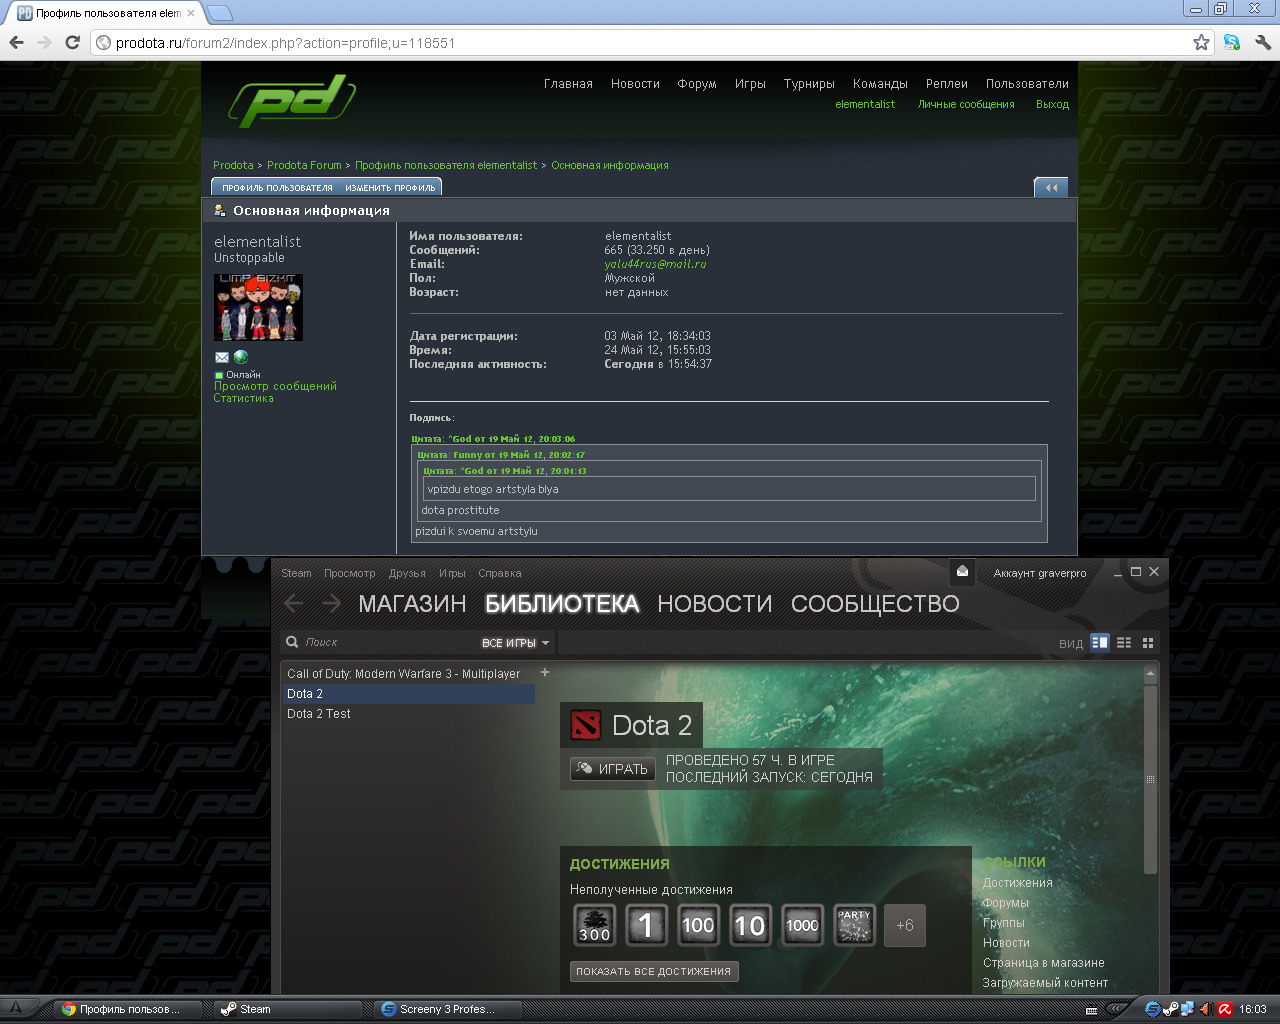Switch Steam library to detail view
Screen dimensions: 1280x1024
[1100, 643]
